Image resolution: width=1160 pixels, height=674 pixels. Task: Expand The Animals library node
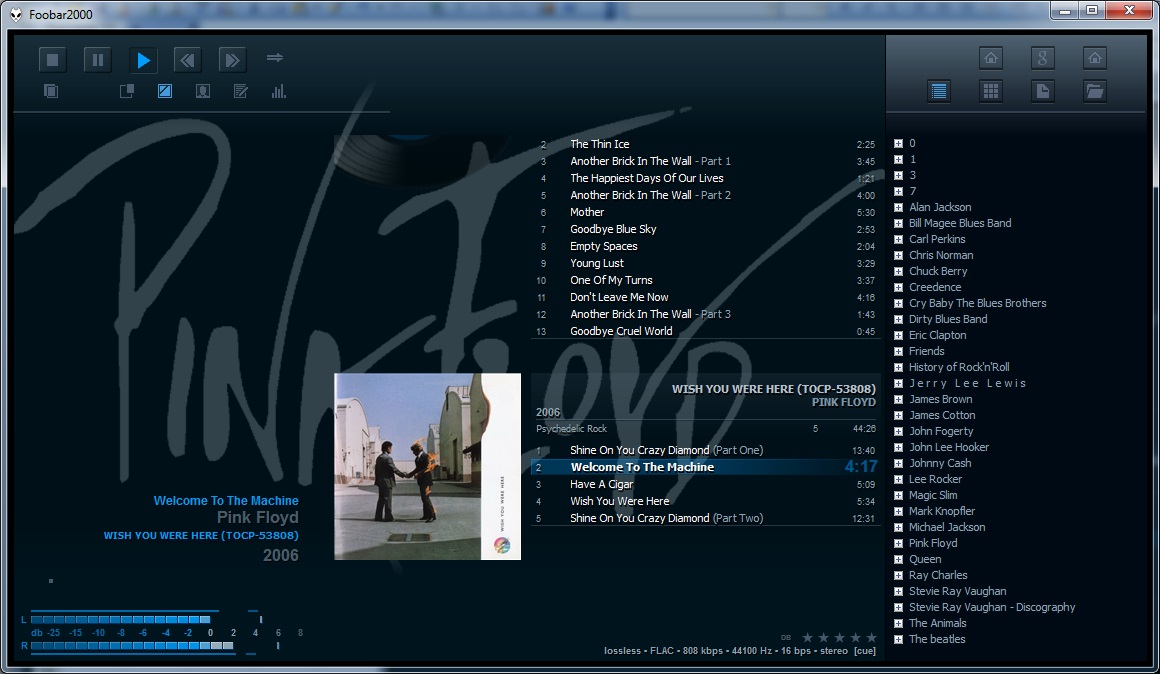898,624
